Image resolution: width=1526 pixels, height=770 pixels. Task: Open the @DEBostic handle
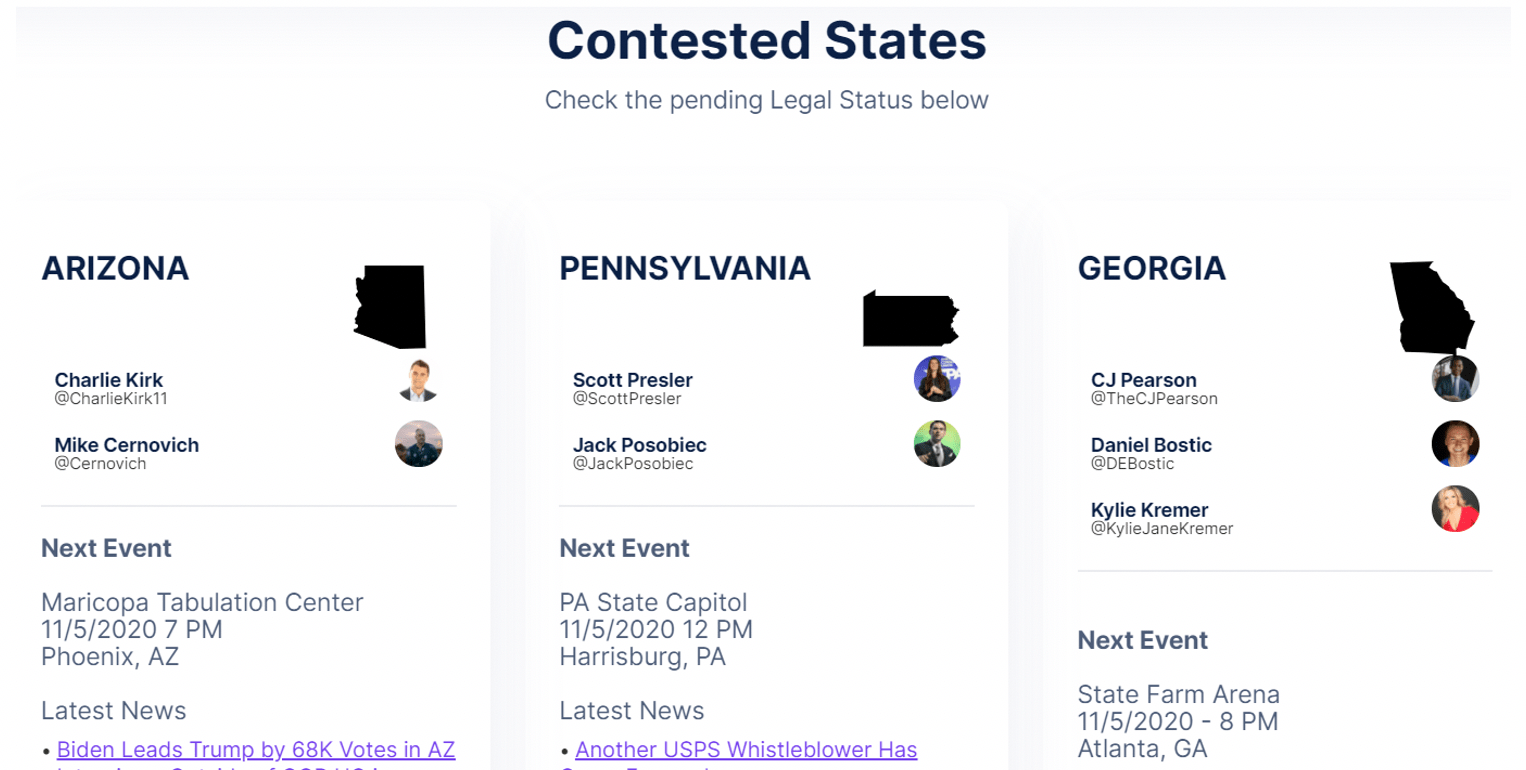coord(1133,463)
